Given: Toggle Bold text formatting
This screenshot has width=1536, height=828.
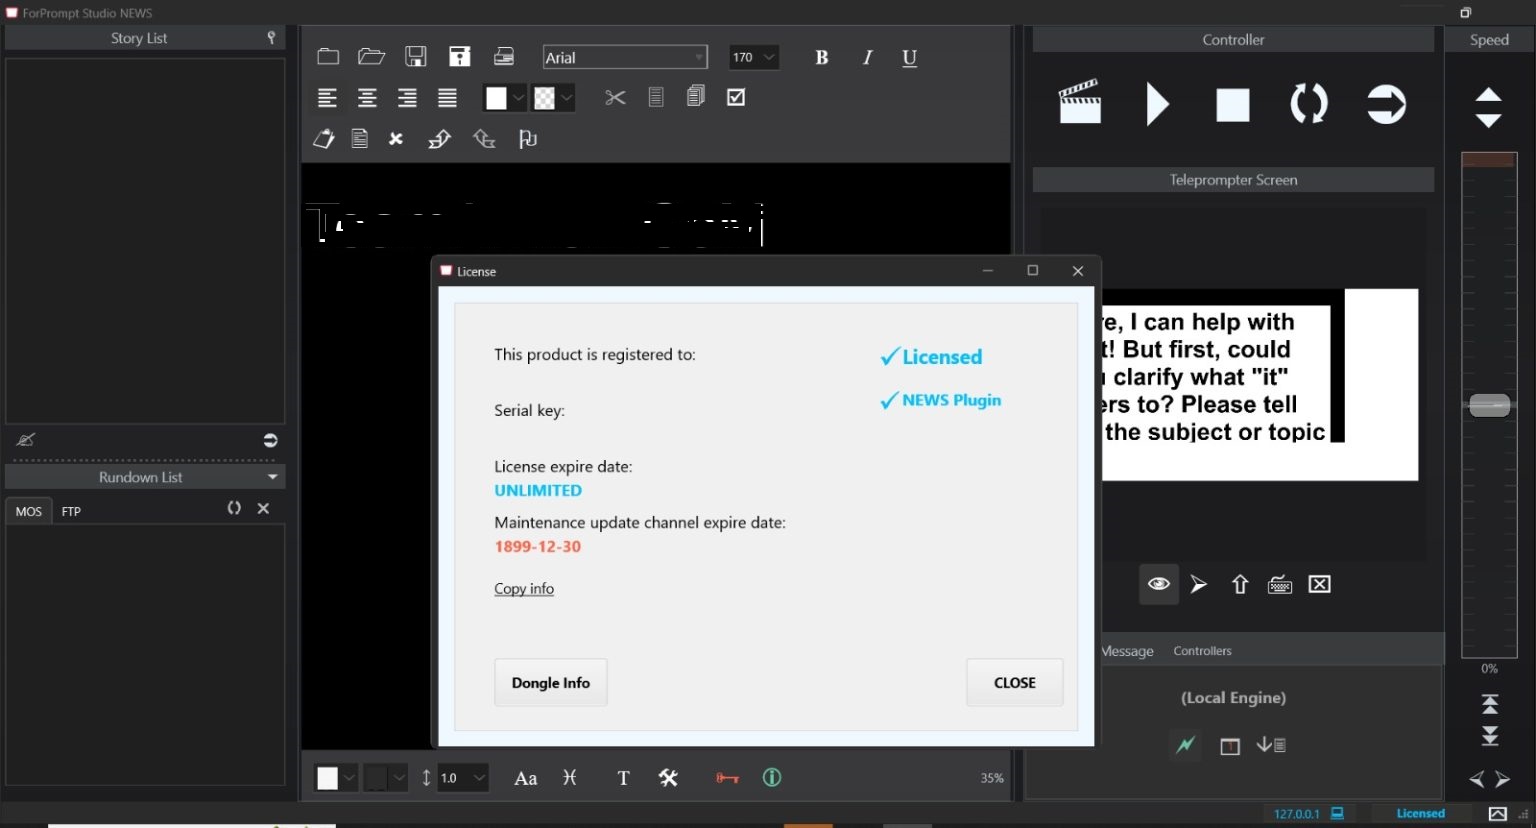Looking at the screenshot, I should (x=822, y=58).
